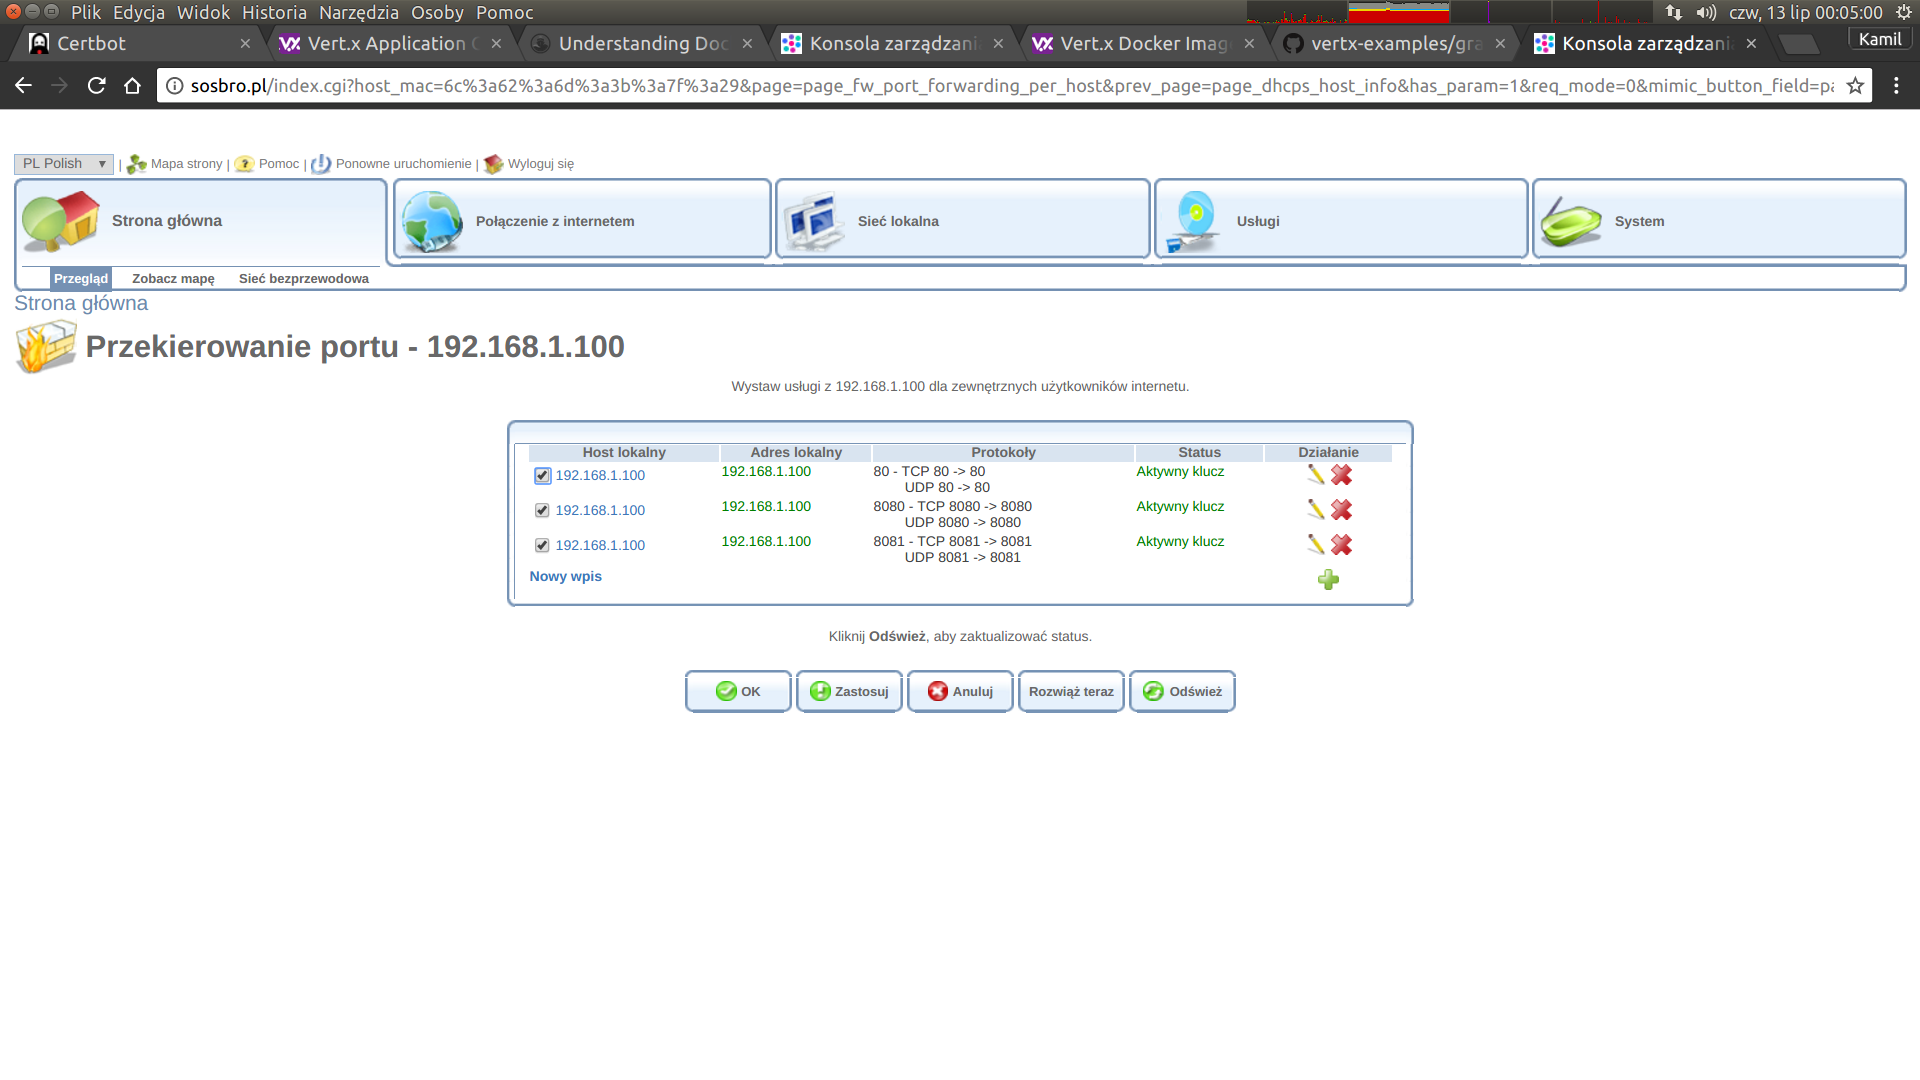Click the firewall port forwarding page icon

tap(46, 347)
